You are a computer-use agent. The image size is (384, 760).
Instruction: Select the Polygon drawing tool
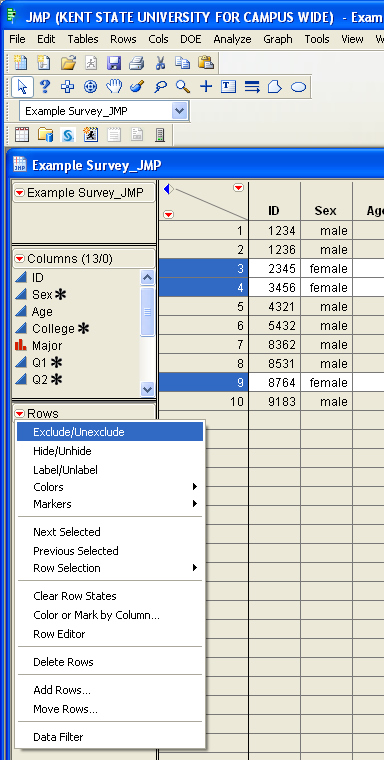(274, 87)
